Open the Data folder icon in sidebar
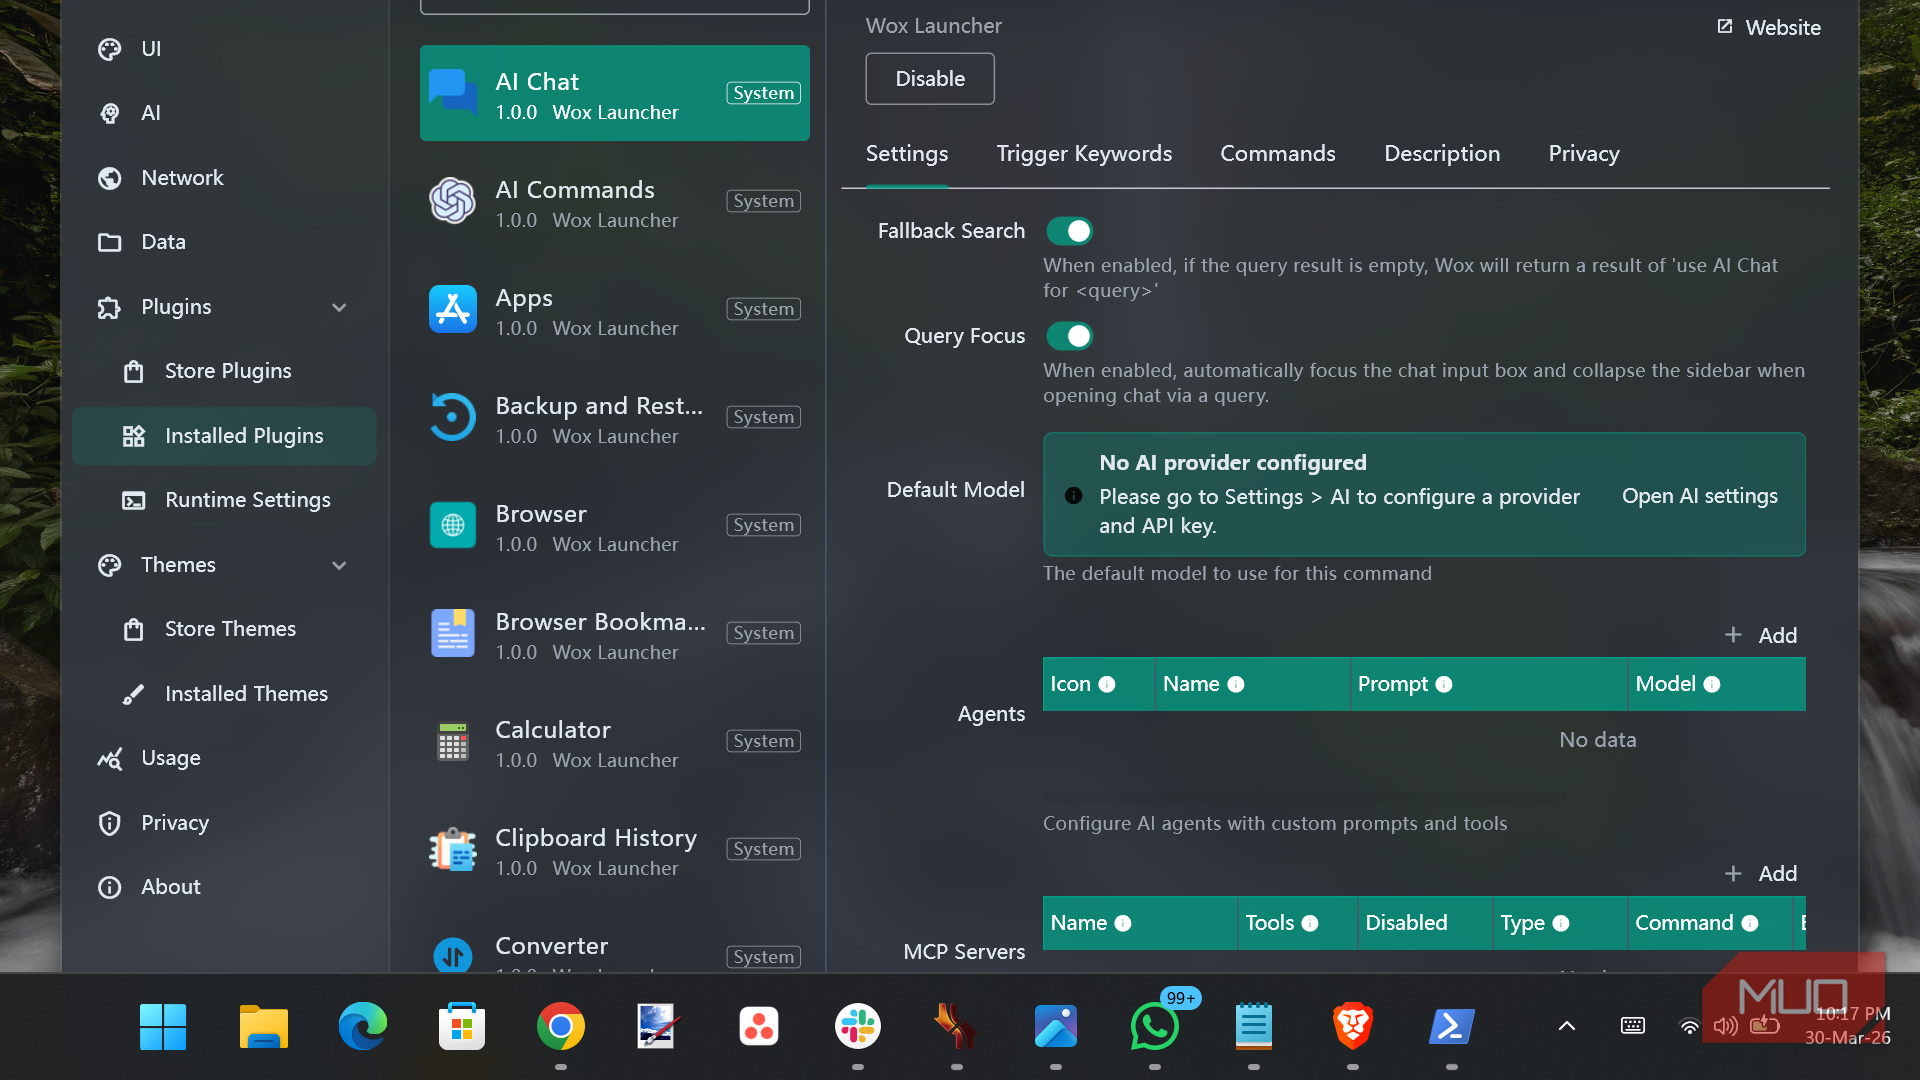 coord(110,242)
